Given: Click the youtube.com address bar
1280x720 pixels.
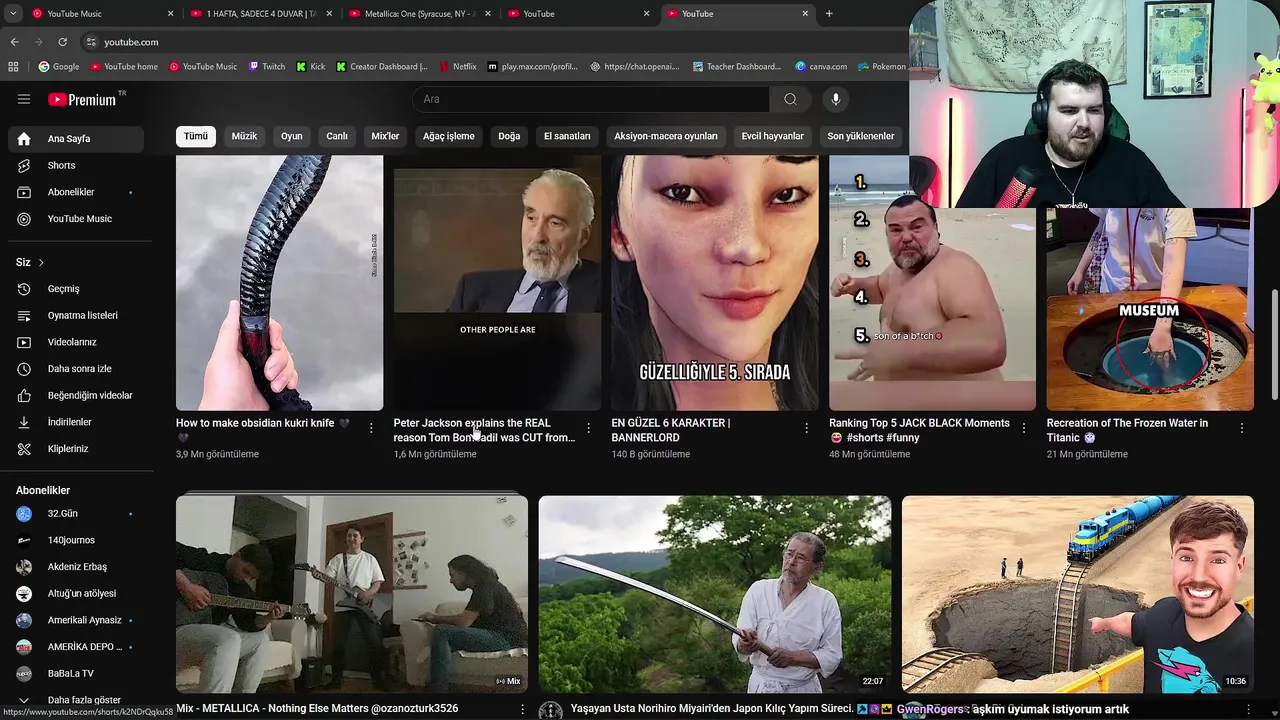Looking at the screenshot, I should [490, 42].
